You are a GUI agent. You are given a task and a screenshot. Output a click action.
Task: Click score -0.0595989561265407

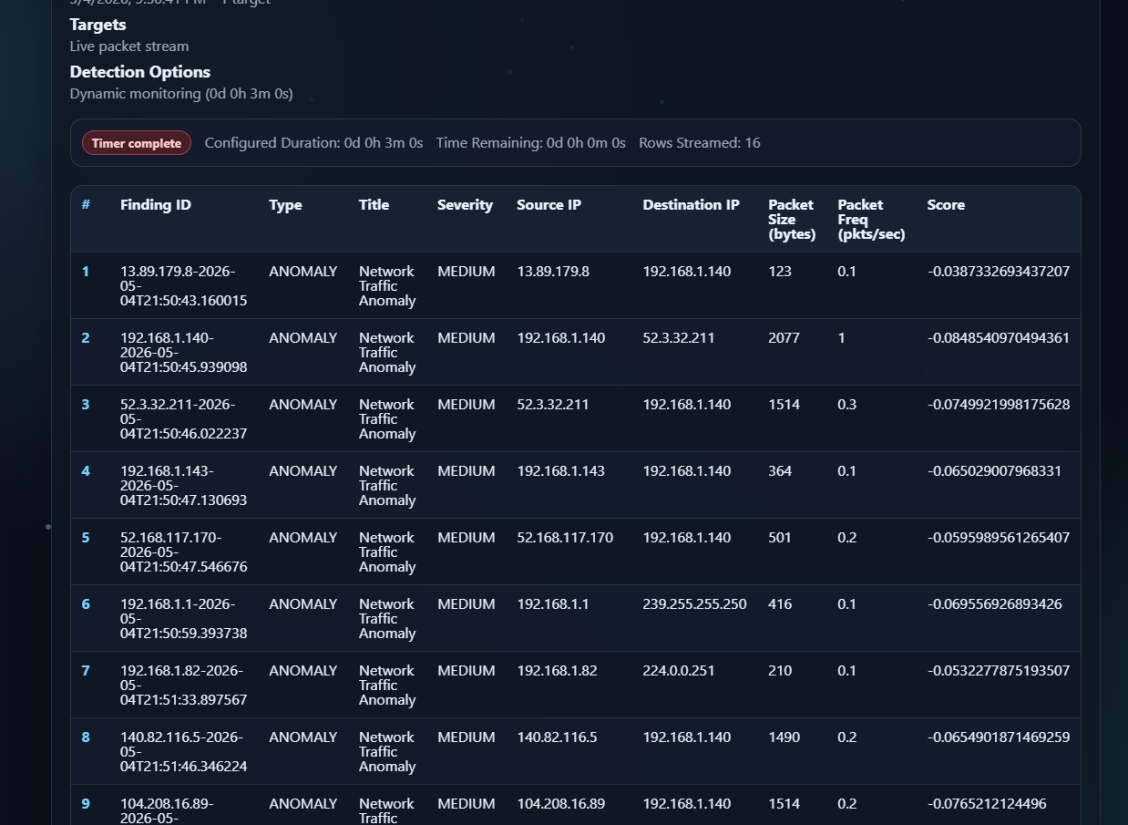pyautogui.click(x=999, y=538)
